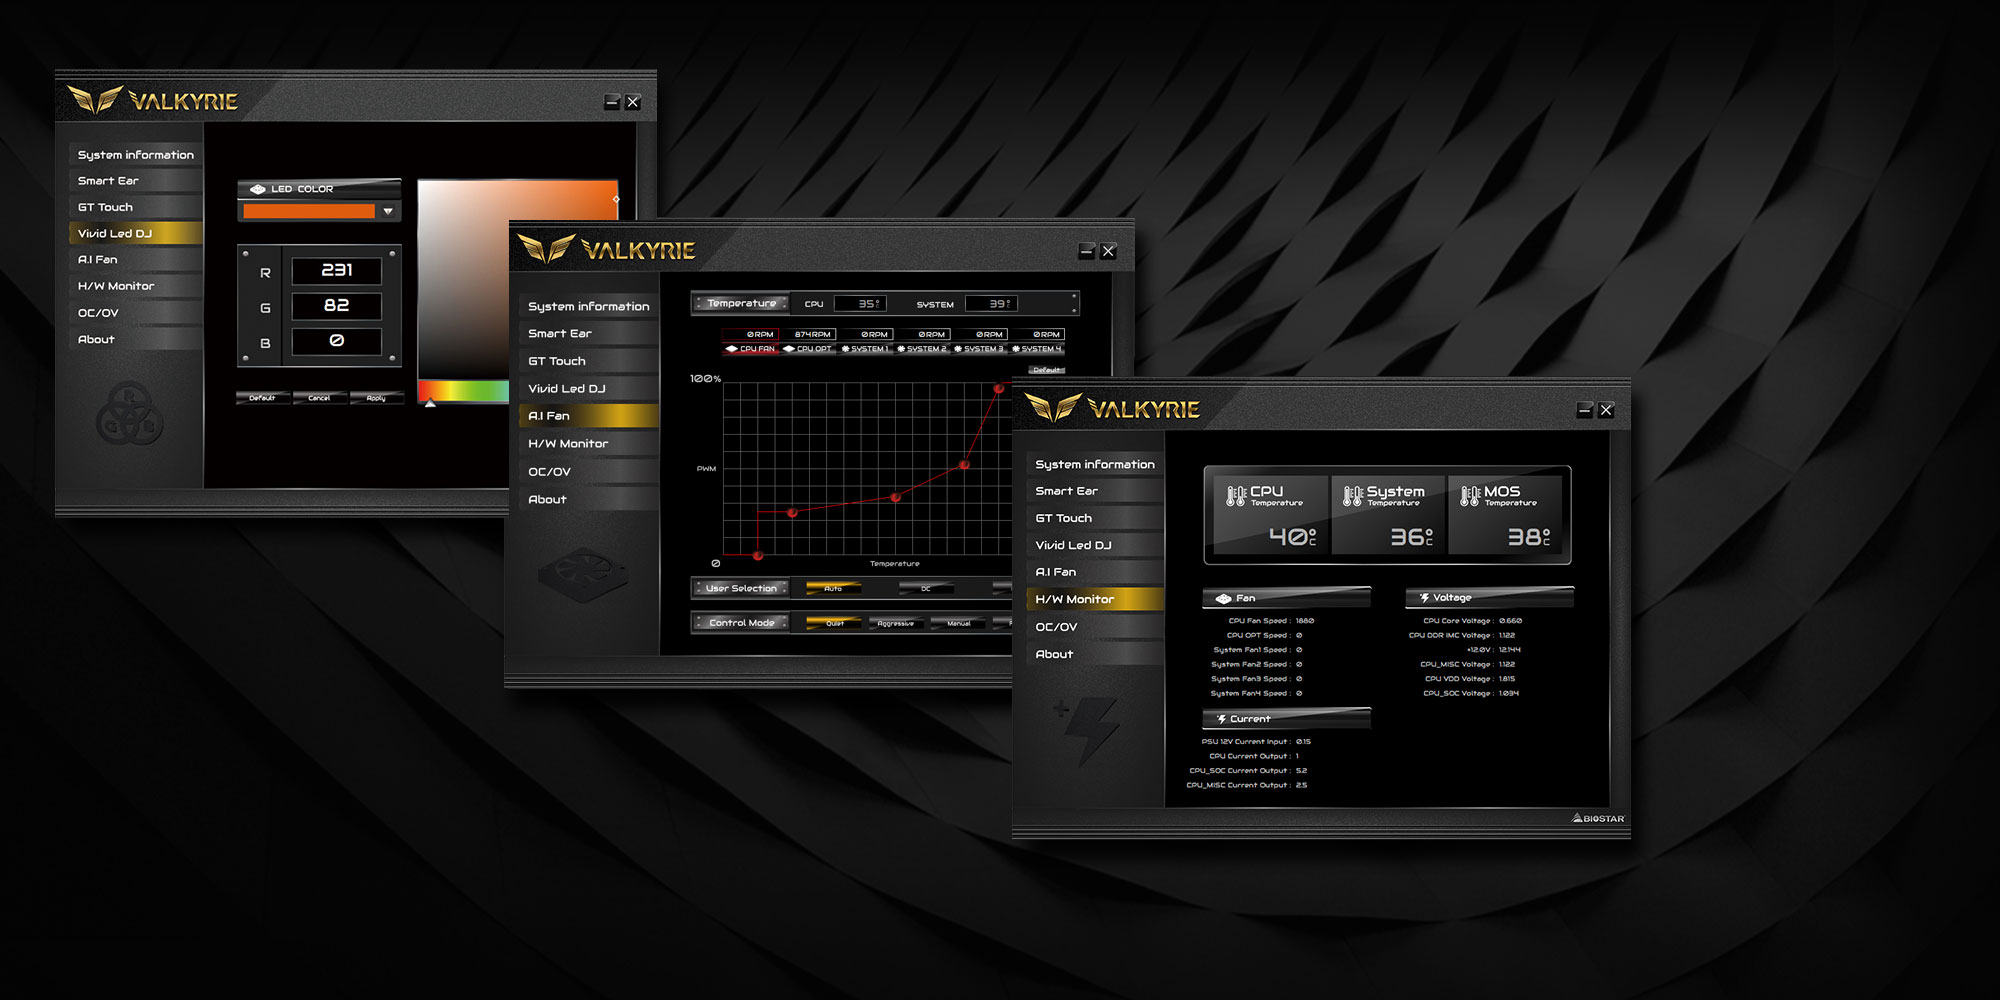The height and width of the screenshot is (1000, 2000).
Task: Open OC/OV in fan window sidebar
Action: (589, 472)
